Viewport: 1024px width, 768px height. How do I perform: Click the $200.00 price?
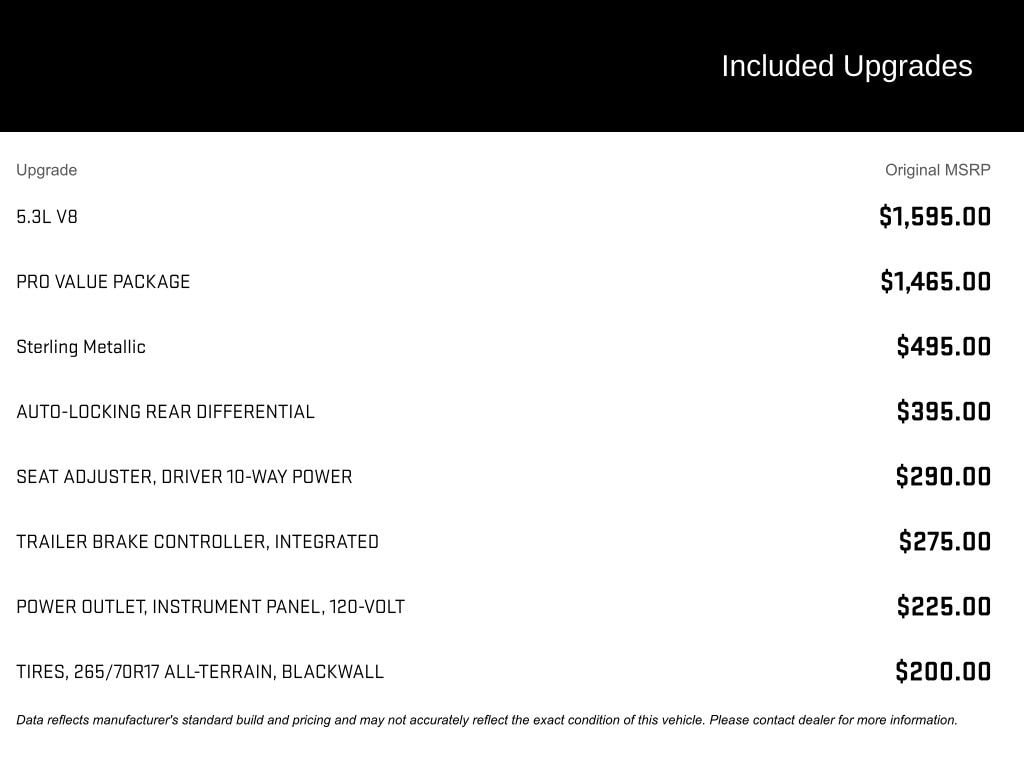943,672
